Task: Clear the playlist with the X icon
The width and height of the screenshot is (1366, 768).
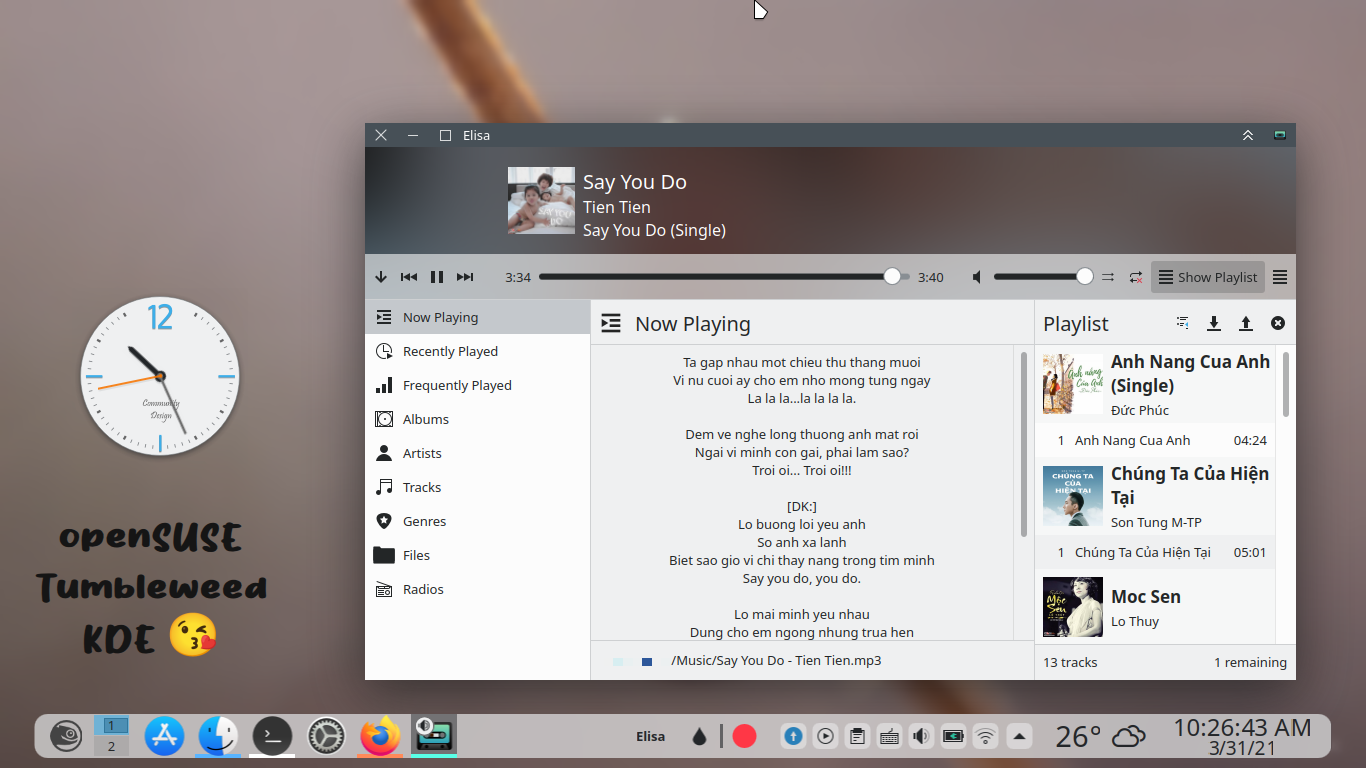Action: tap(1278, 323)
